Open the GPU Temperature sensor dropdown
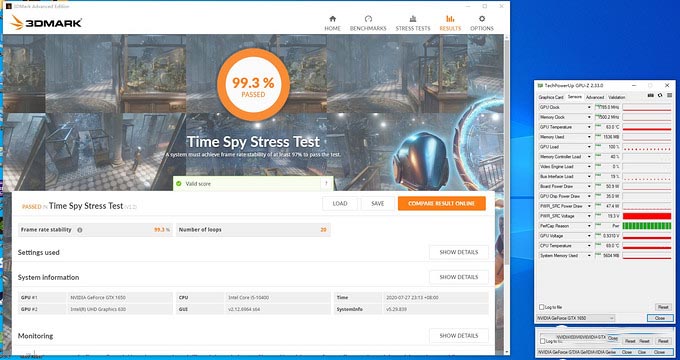The width and height of the screenshot is (680, 360). point(589,127)
